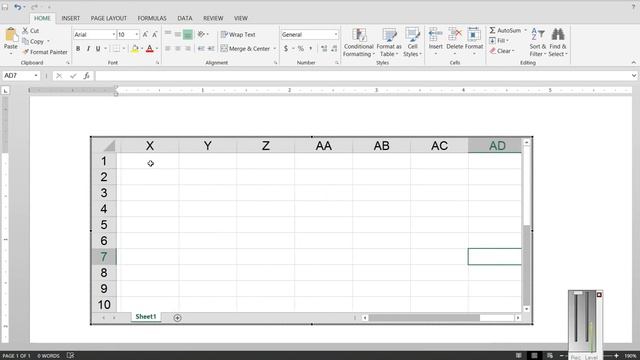This screenshot has height=360, width=640.
Task: Toggle Bold formatting
Action: tap(78, 49)
